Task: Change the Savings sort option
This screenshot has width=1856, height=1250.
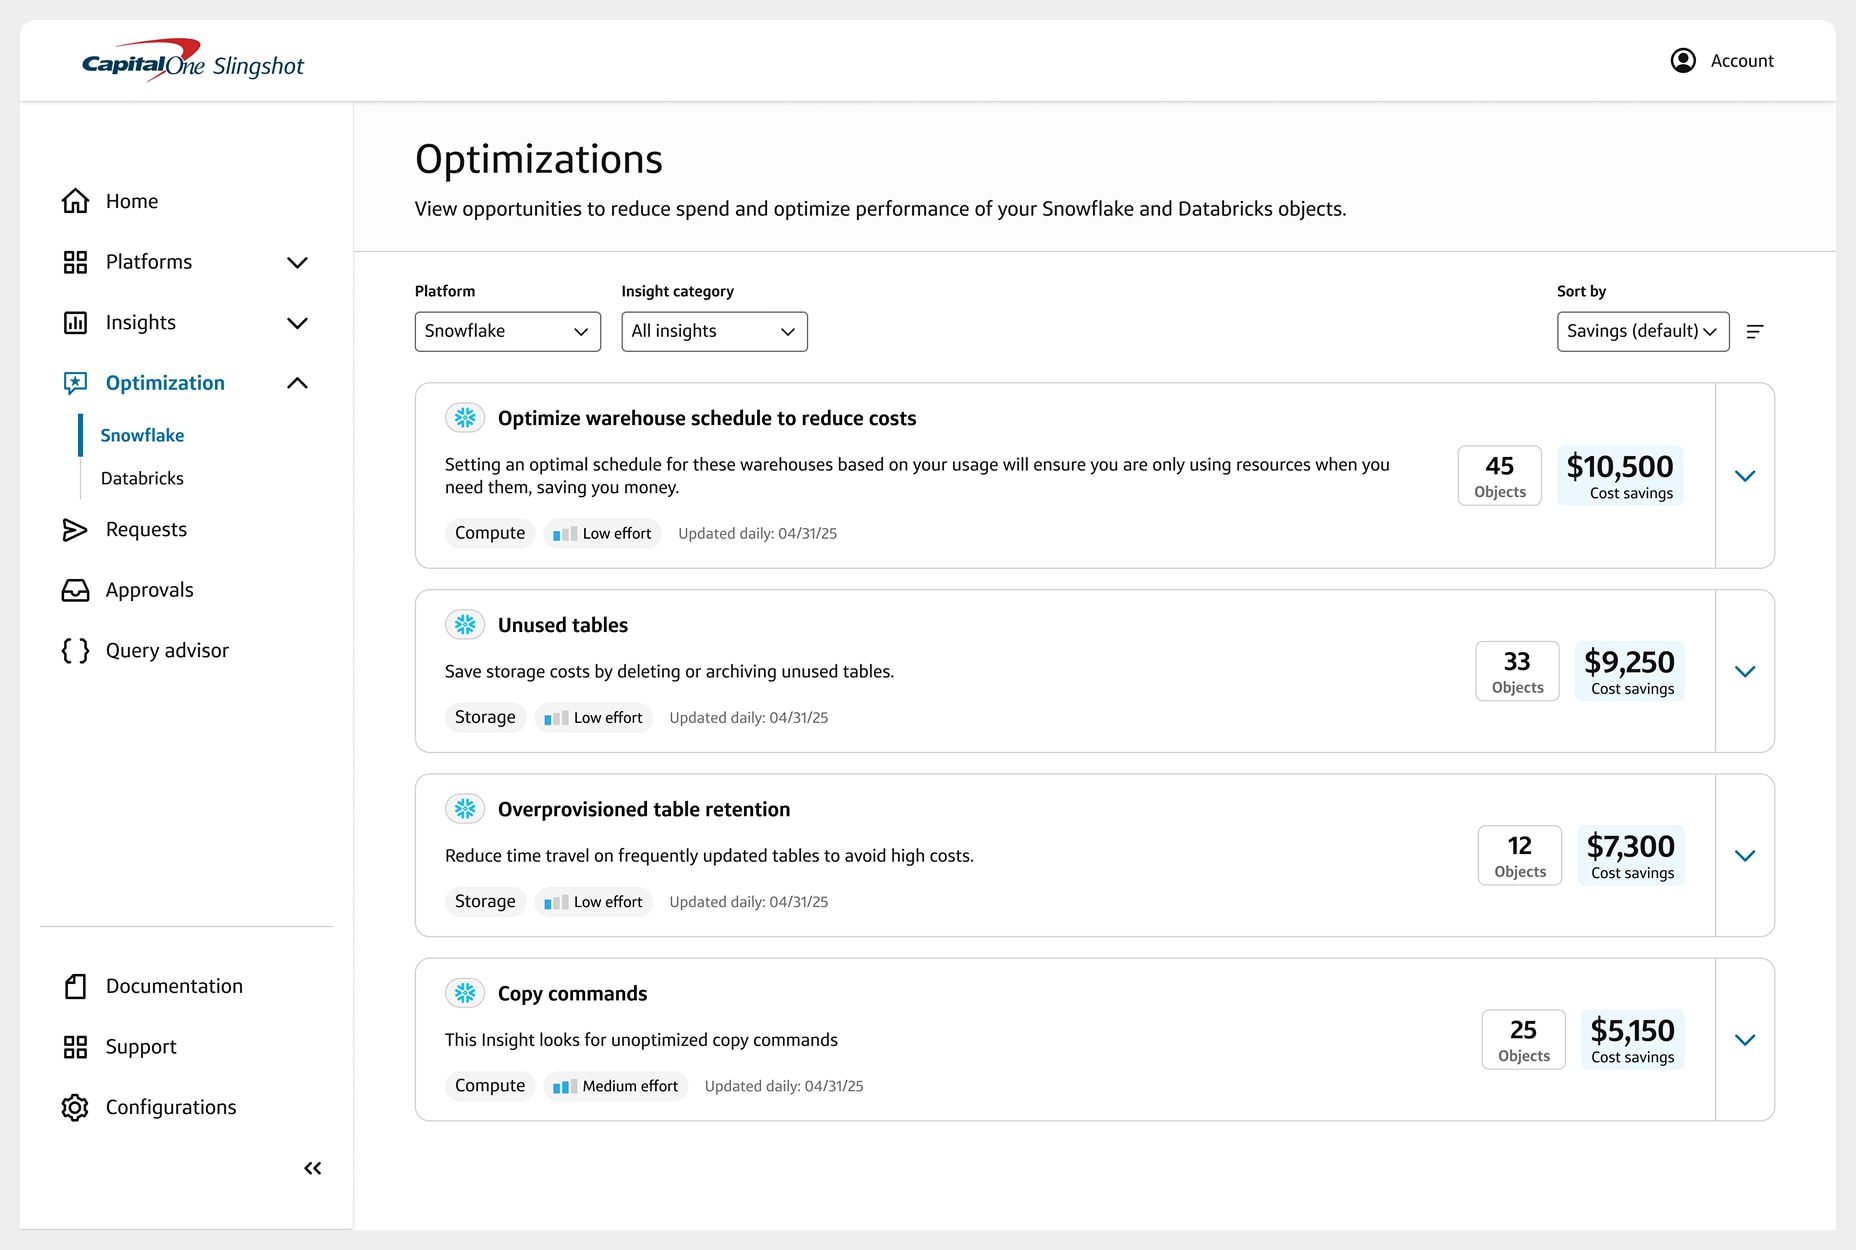Action: tap(1641, 331)
